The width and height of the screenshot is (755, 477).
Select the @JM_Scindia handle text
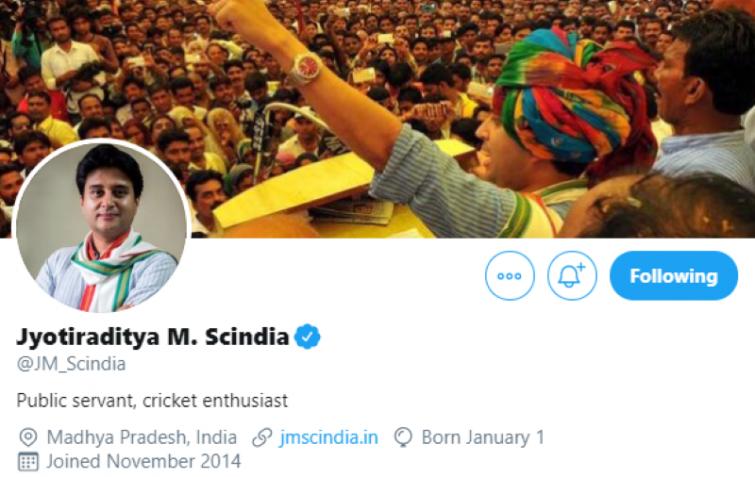pos(71,364)
